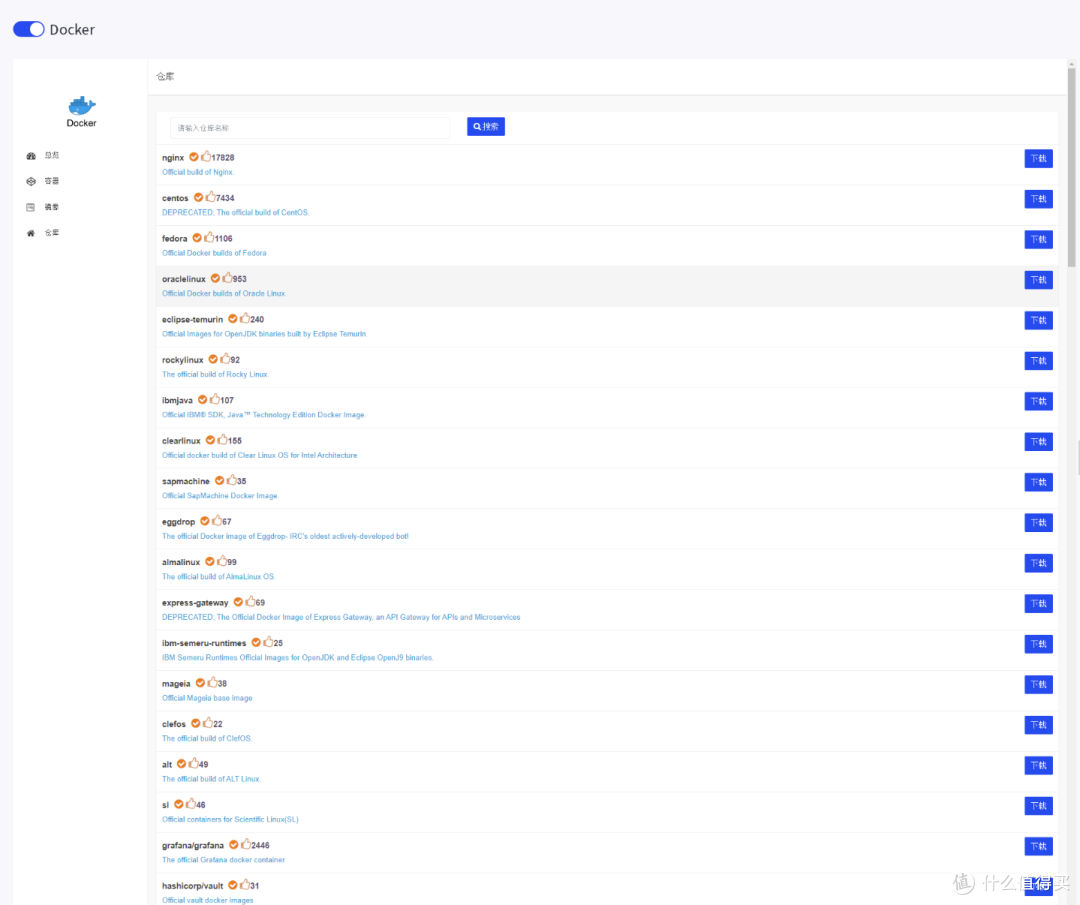Click description 'Official build of Nginx.'
The height and width of the screenshot is (905, 1080).
point(198,172)
